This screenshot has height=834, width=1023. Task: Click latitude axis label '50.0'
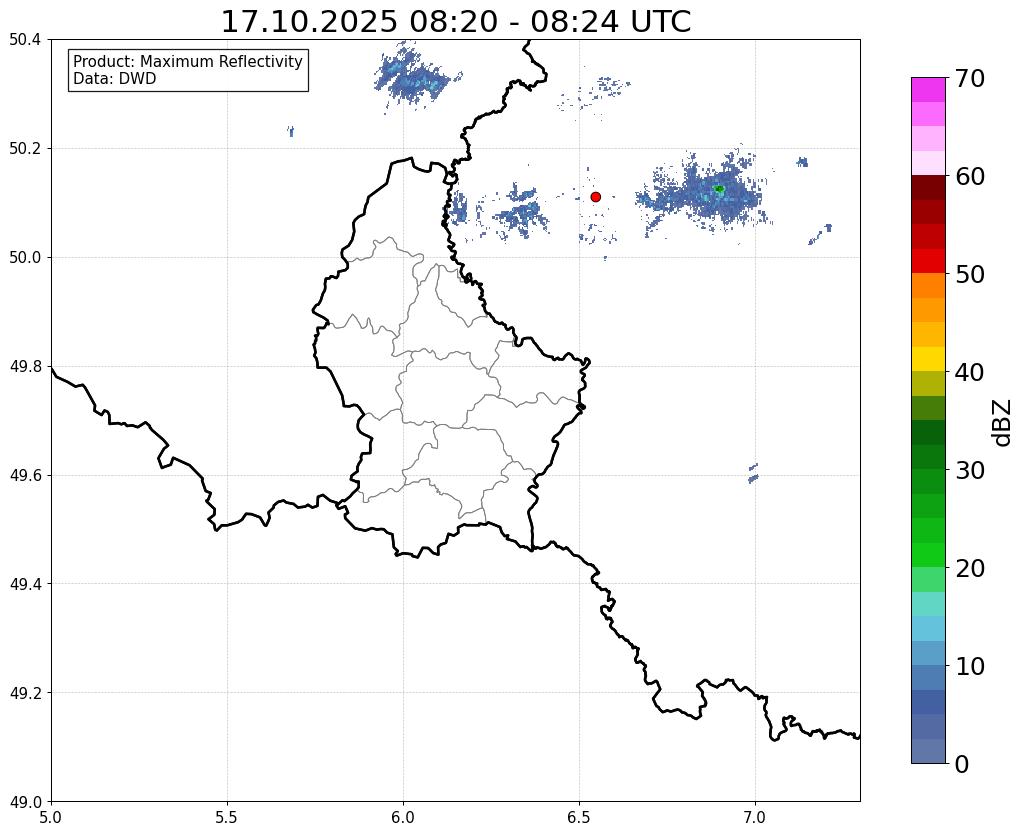pos(25,258)
